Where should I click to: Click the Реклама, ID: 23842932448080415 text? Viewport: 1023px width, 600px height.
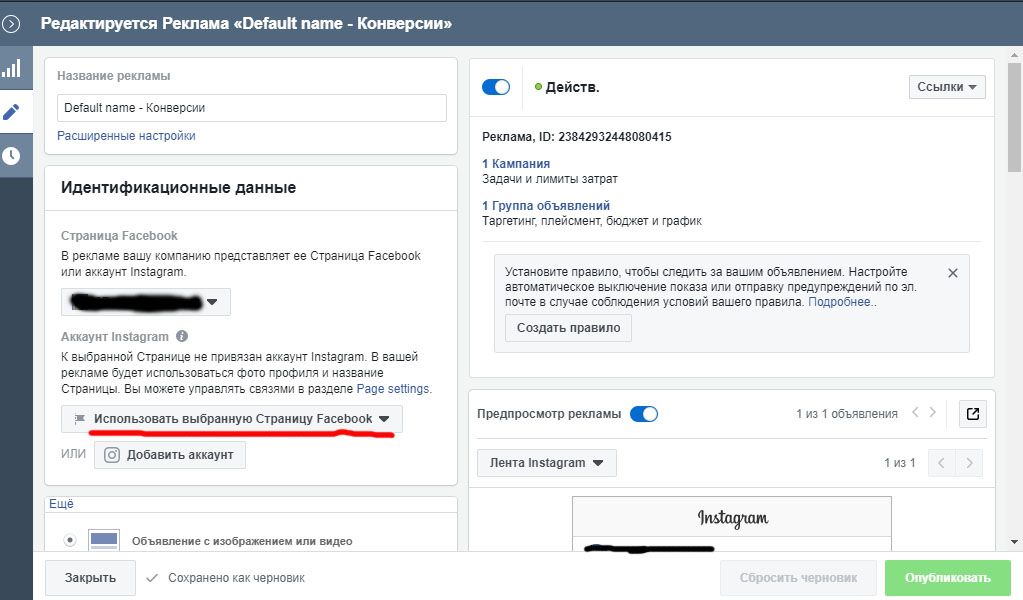tap(577, 137)
